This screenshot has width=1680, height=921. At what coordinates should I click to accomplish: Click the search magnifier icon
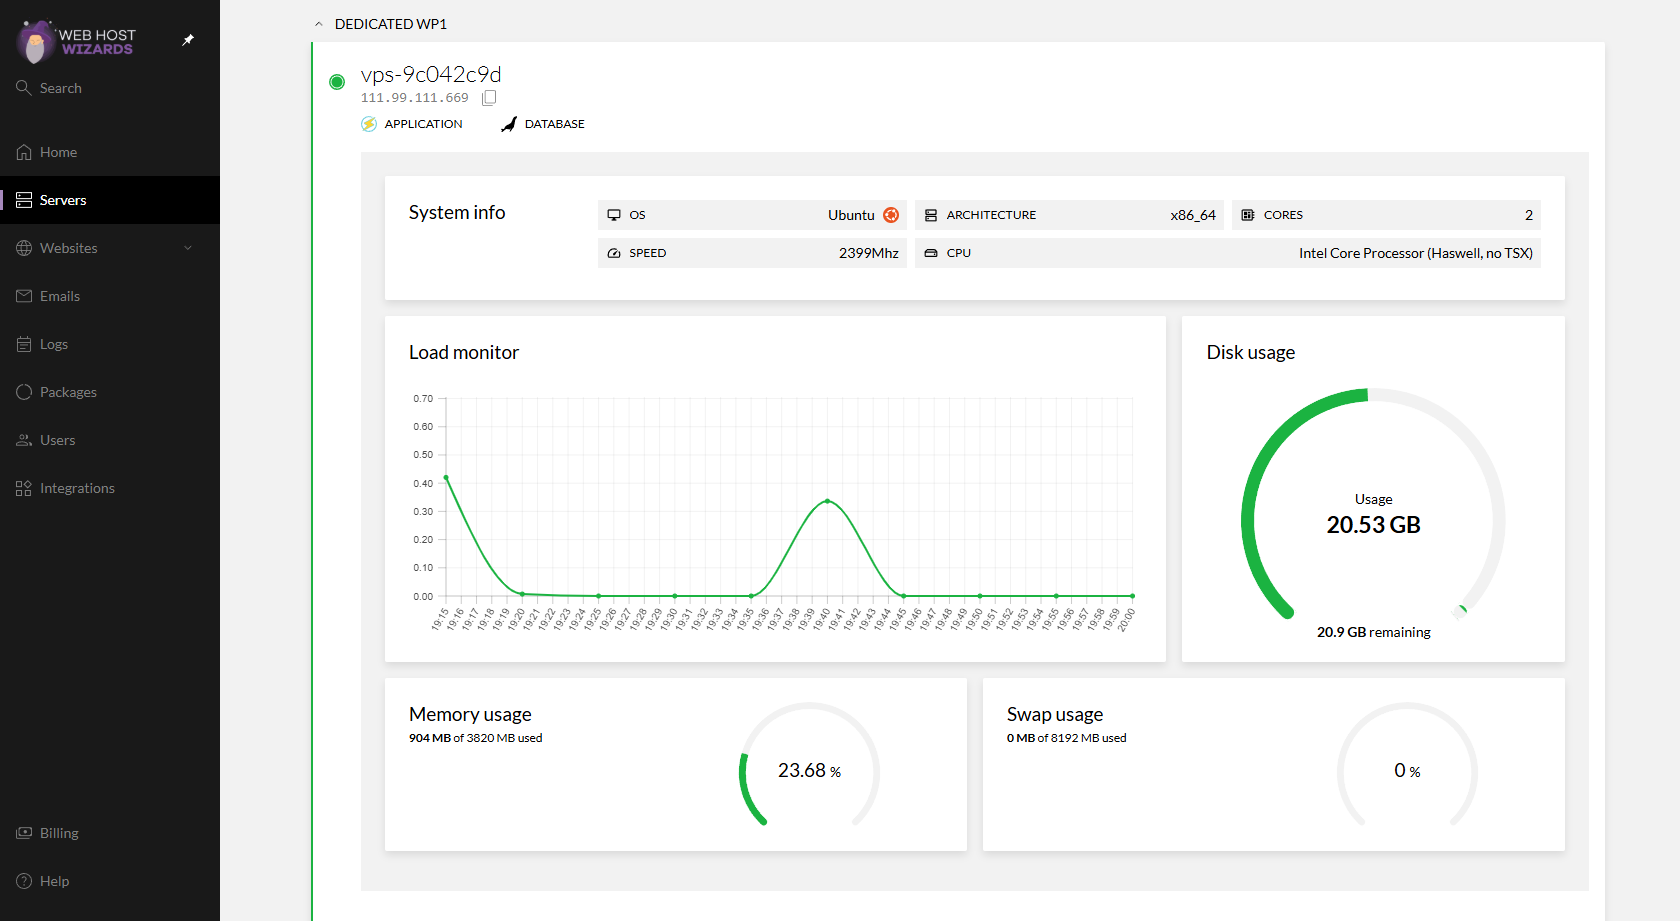(24, 88)
